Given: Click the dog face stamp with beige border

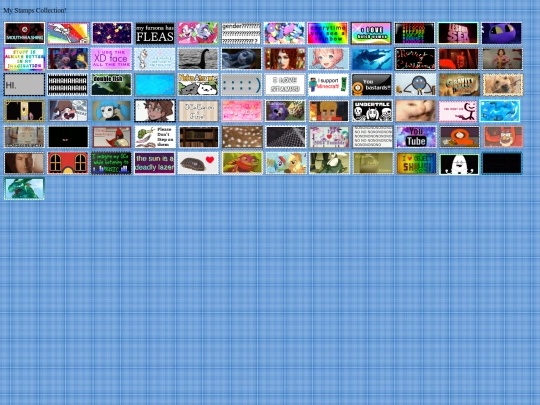Looking at the screenshot, I should coord(502,85).
